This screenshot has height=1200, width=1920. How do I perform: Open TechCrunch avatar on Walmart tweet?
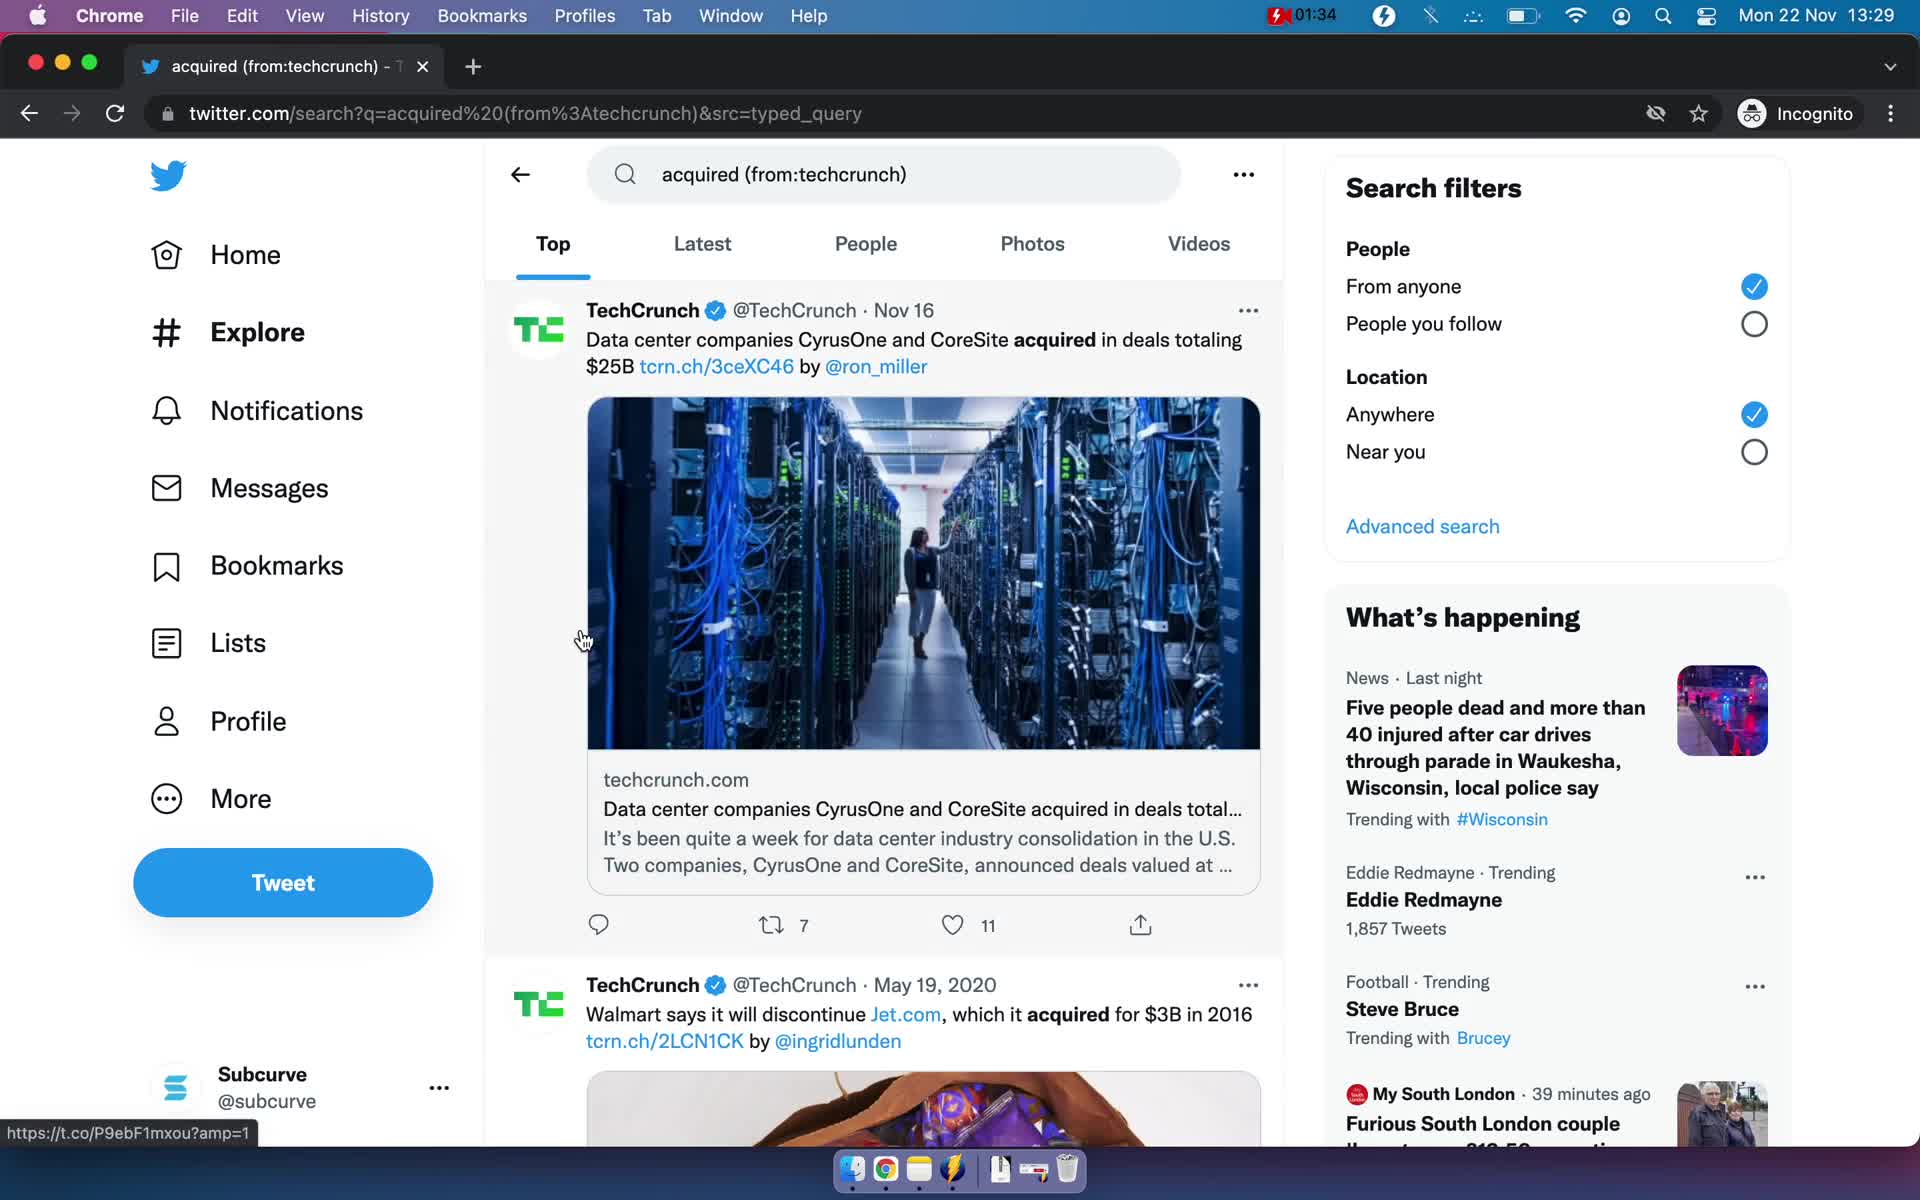point(538,1003)
